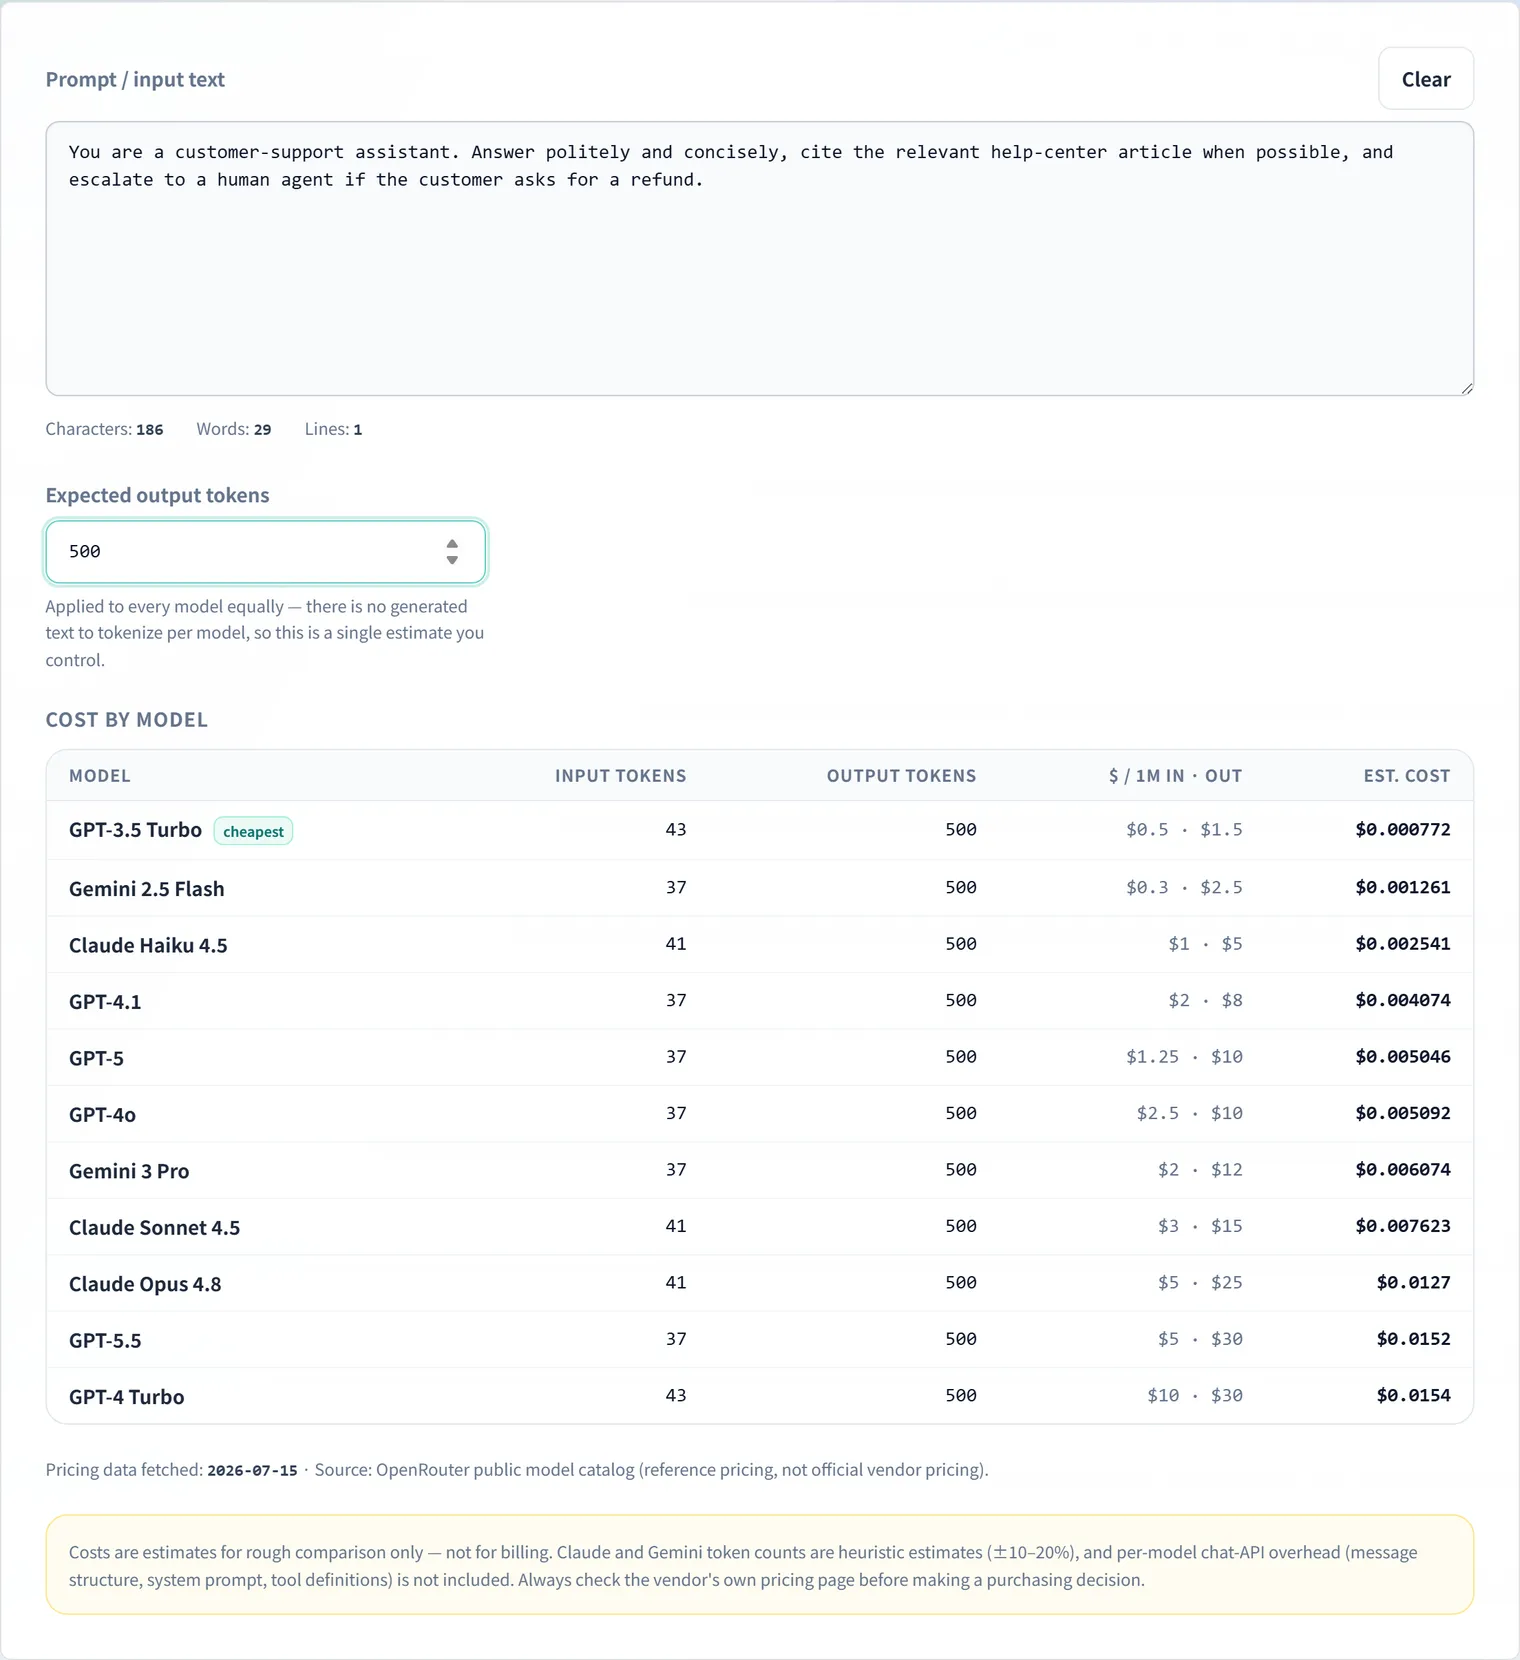Click the $0.001261 estimated cost
This screenshot has width=1520, height=1660.
pyautogui.click(x=1402, y=887)
